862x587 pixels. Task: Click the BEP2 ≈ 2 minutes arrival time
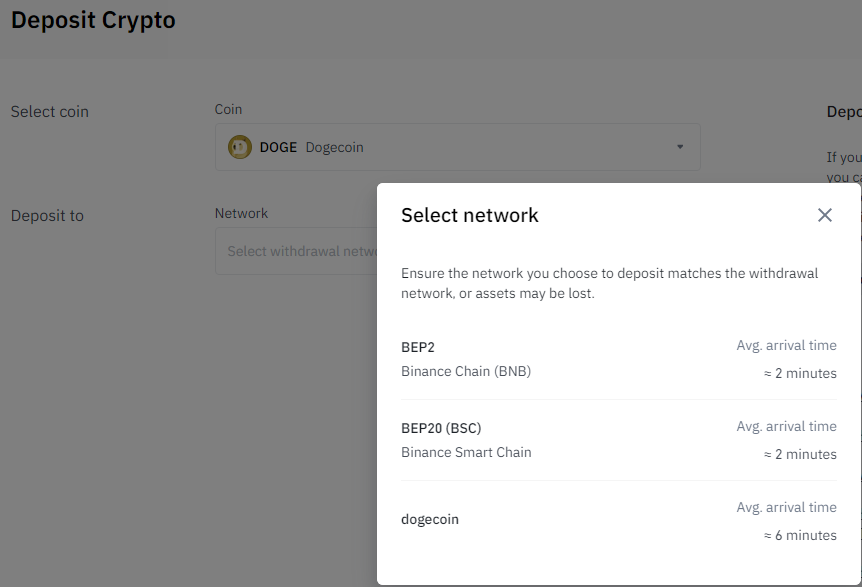tap(800, 373)
